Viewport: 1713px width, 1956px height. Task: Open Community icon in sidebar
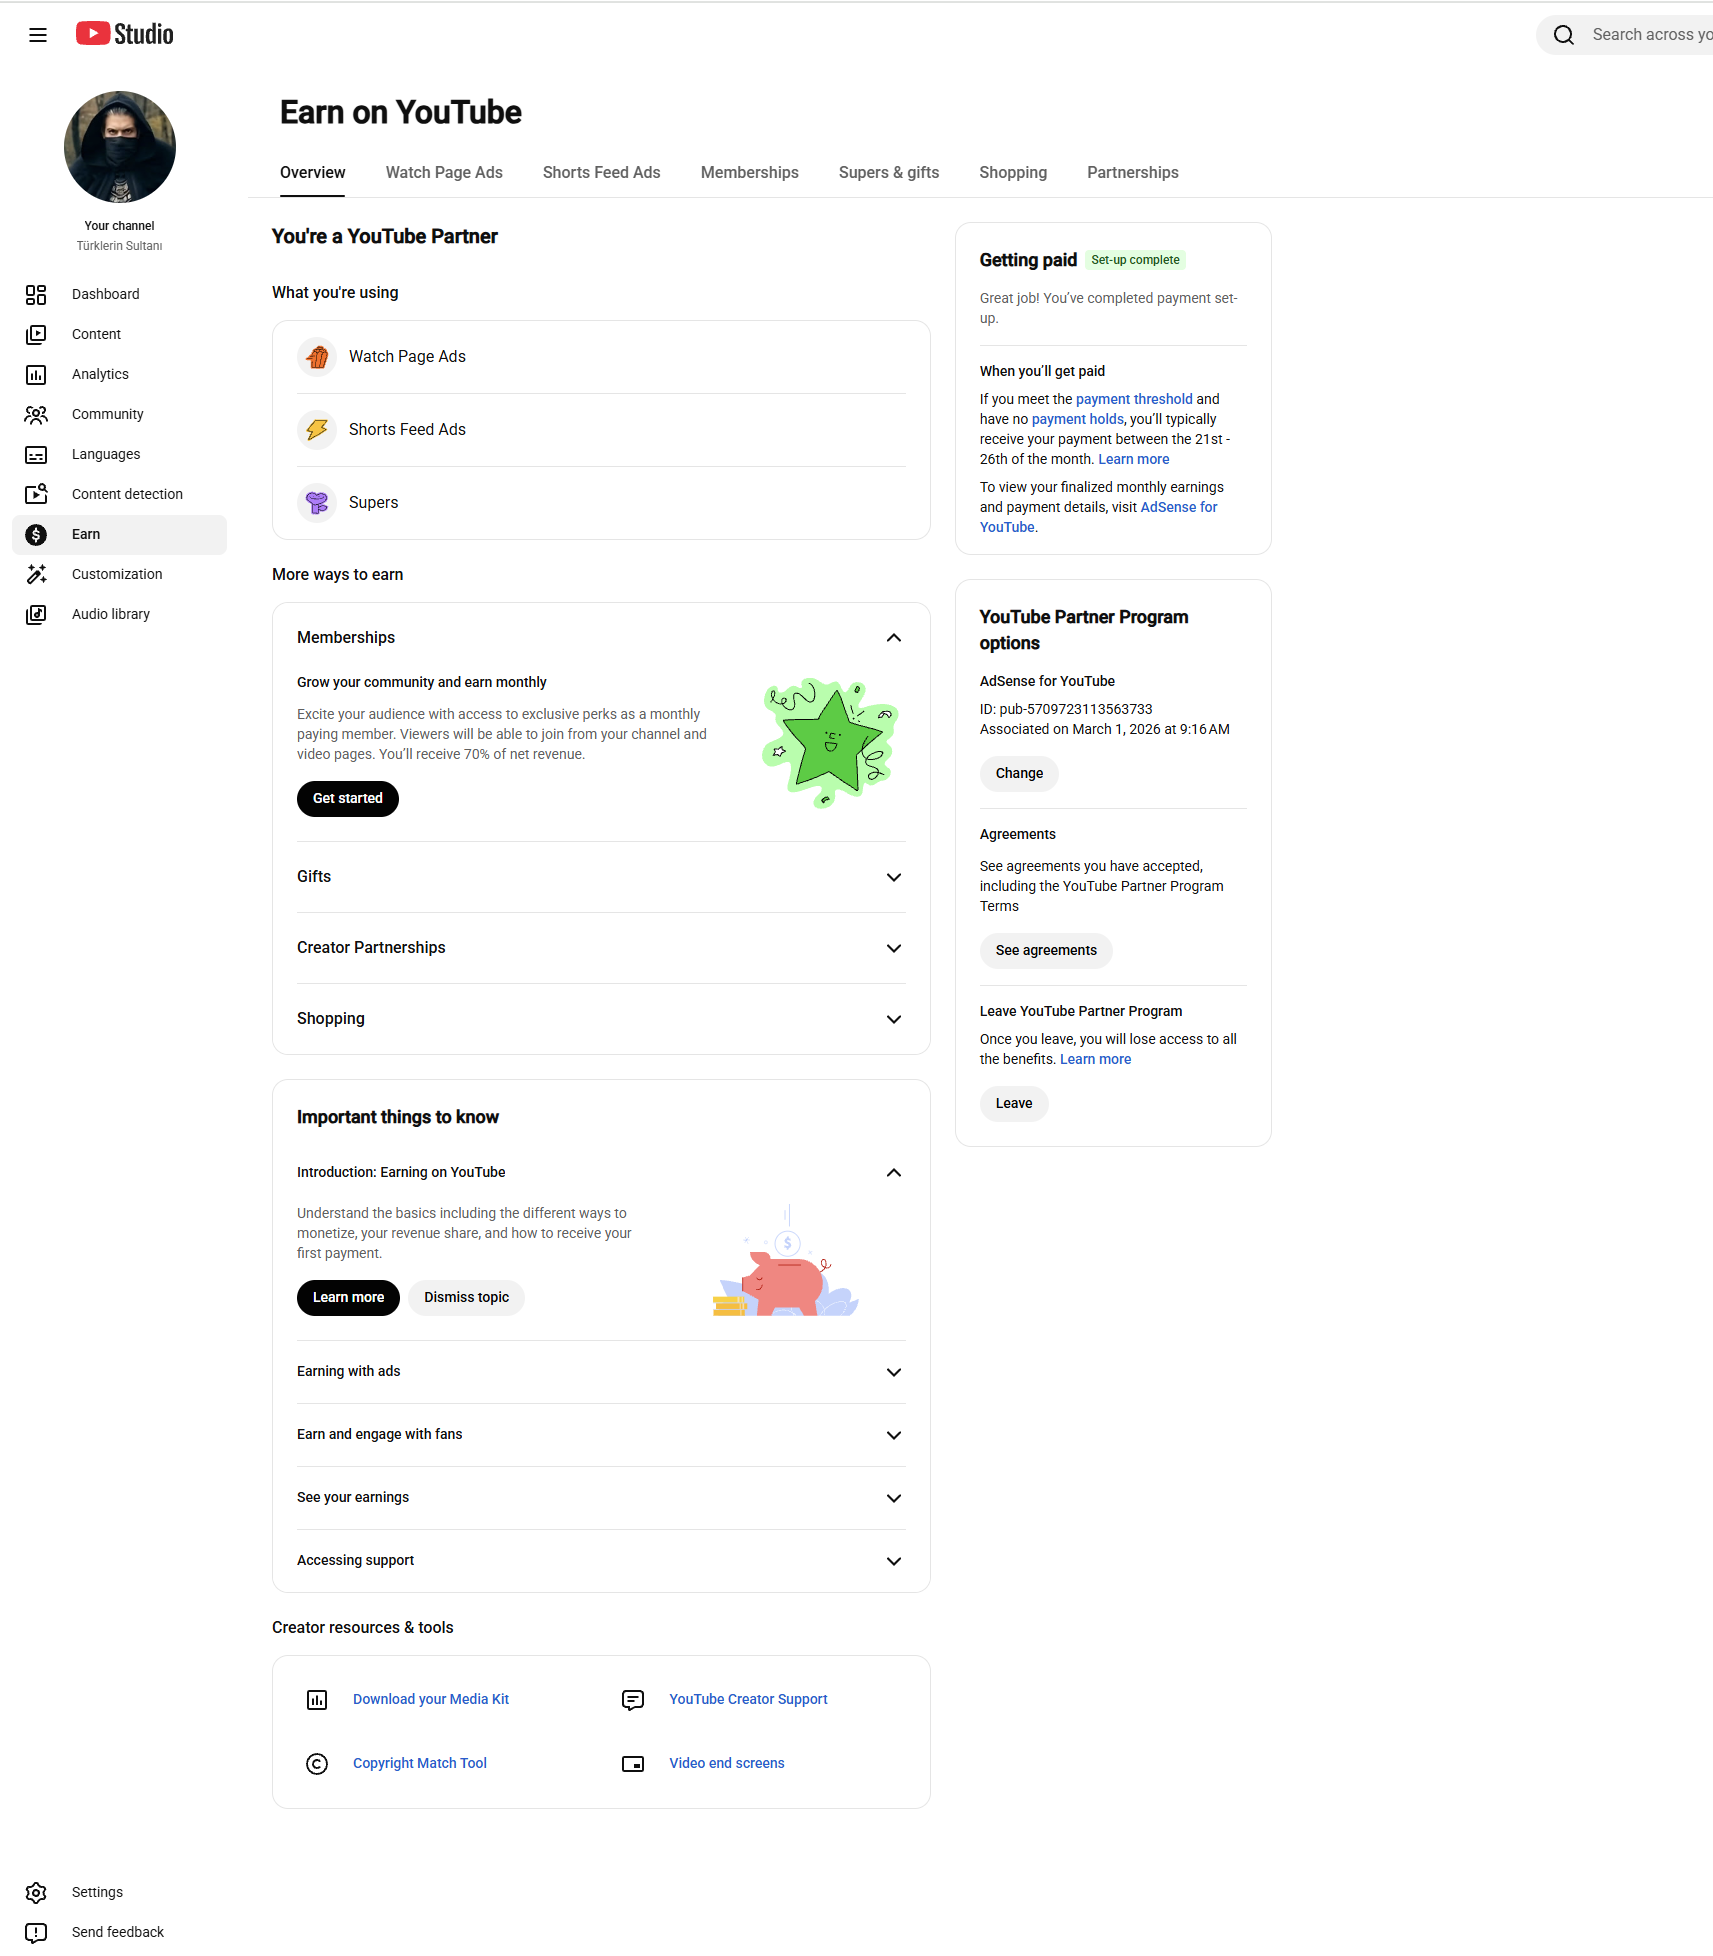36,414
